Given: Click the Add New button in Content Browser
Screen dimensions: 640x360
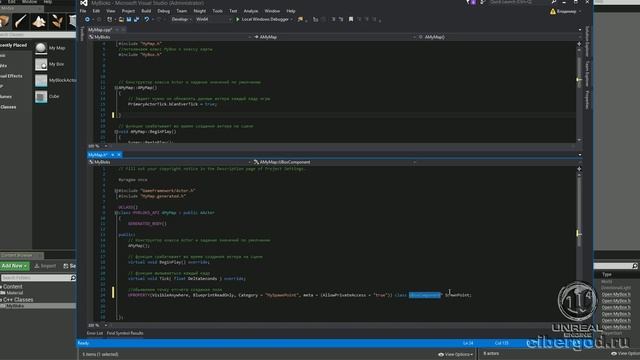Looking at the screenshot, I should pyautogui.click(x=15, y=266).
